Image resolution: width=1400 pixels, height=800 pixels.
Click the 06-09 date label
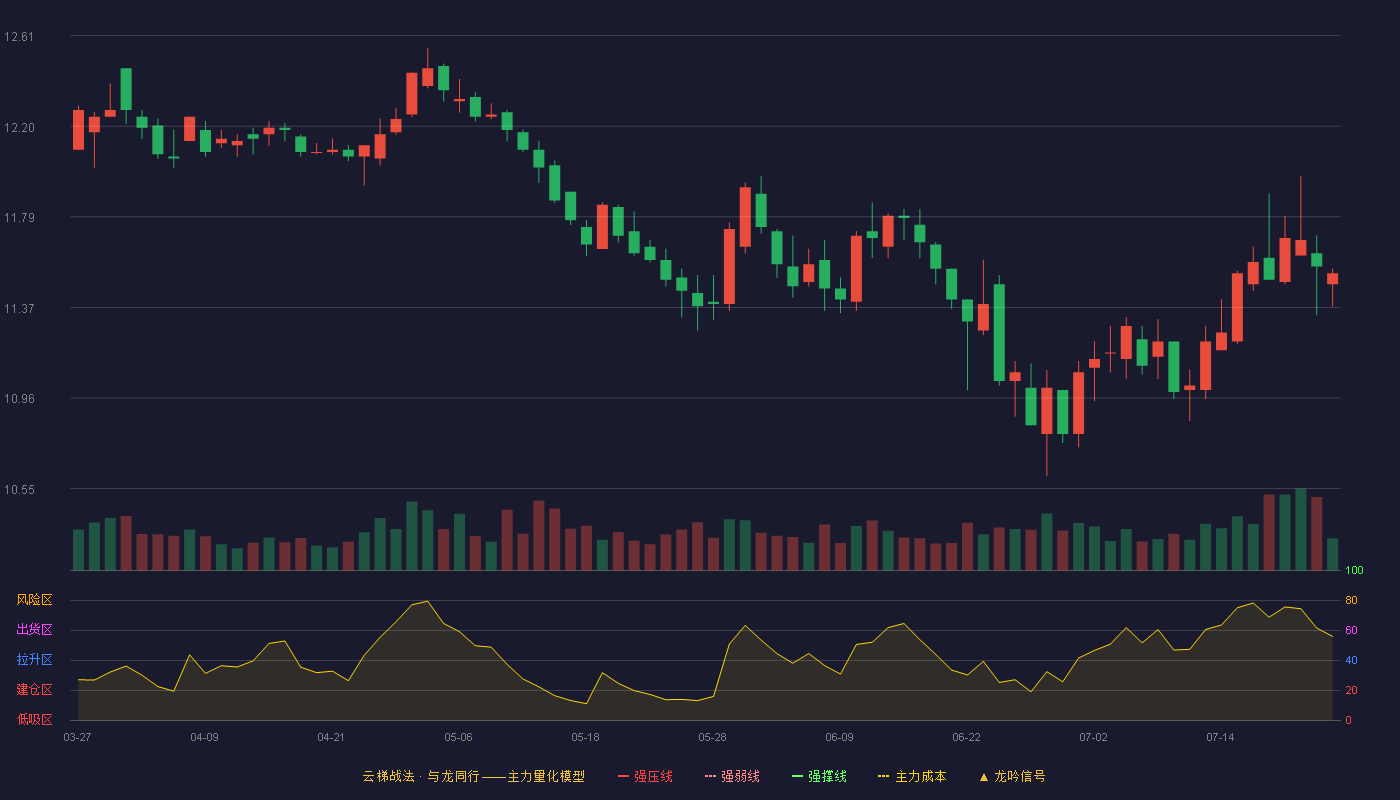839,737
